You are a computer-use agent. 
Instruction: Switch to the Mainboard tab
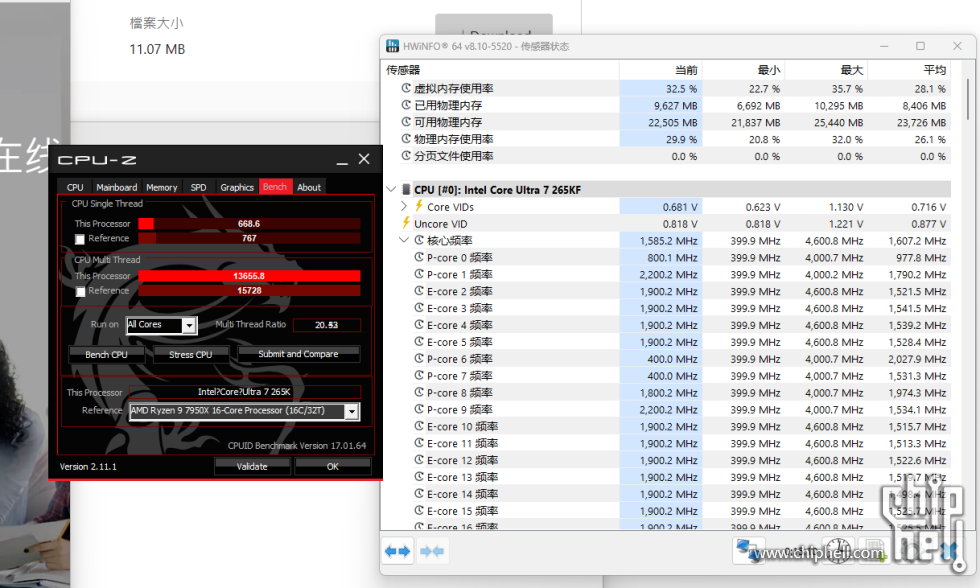tap(116, 187)
